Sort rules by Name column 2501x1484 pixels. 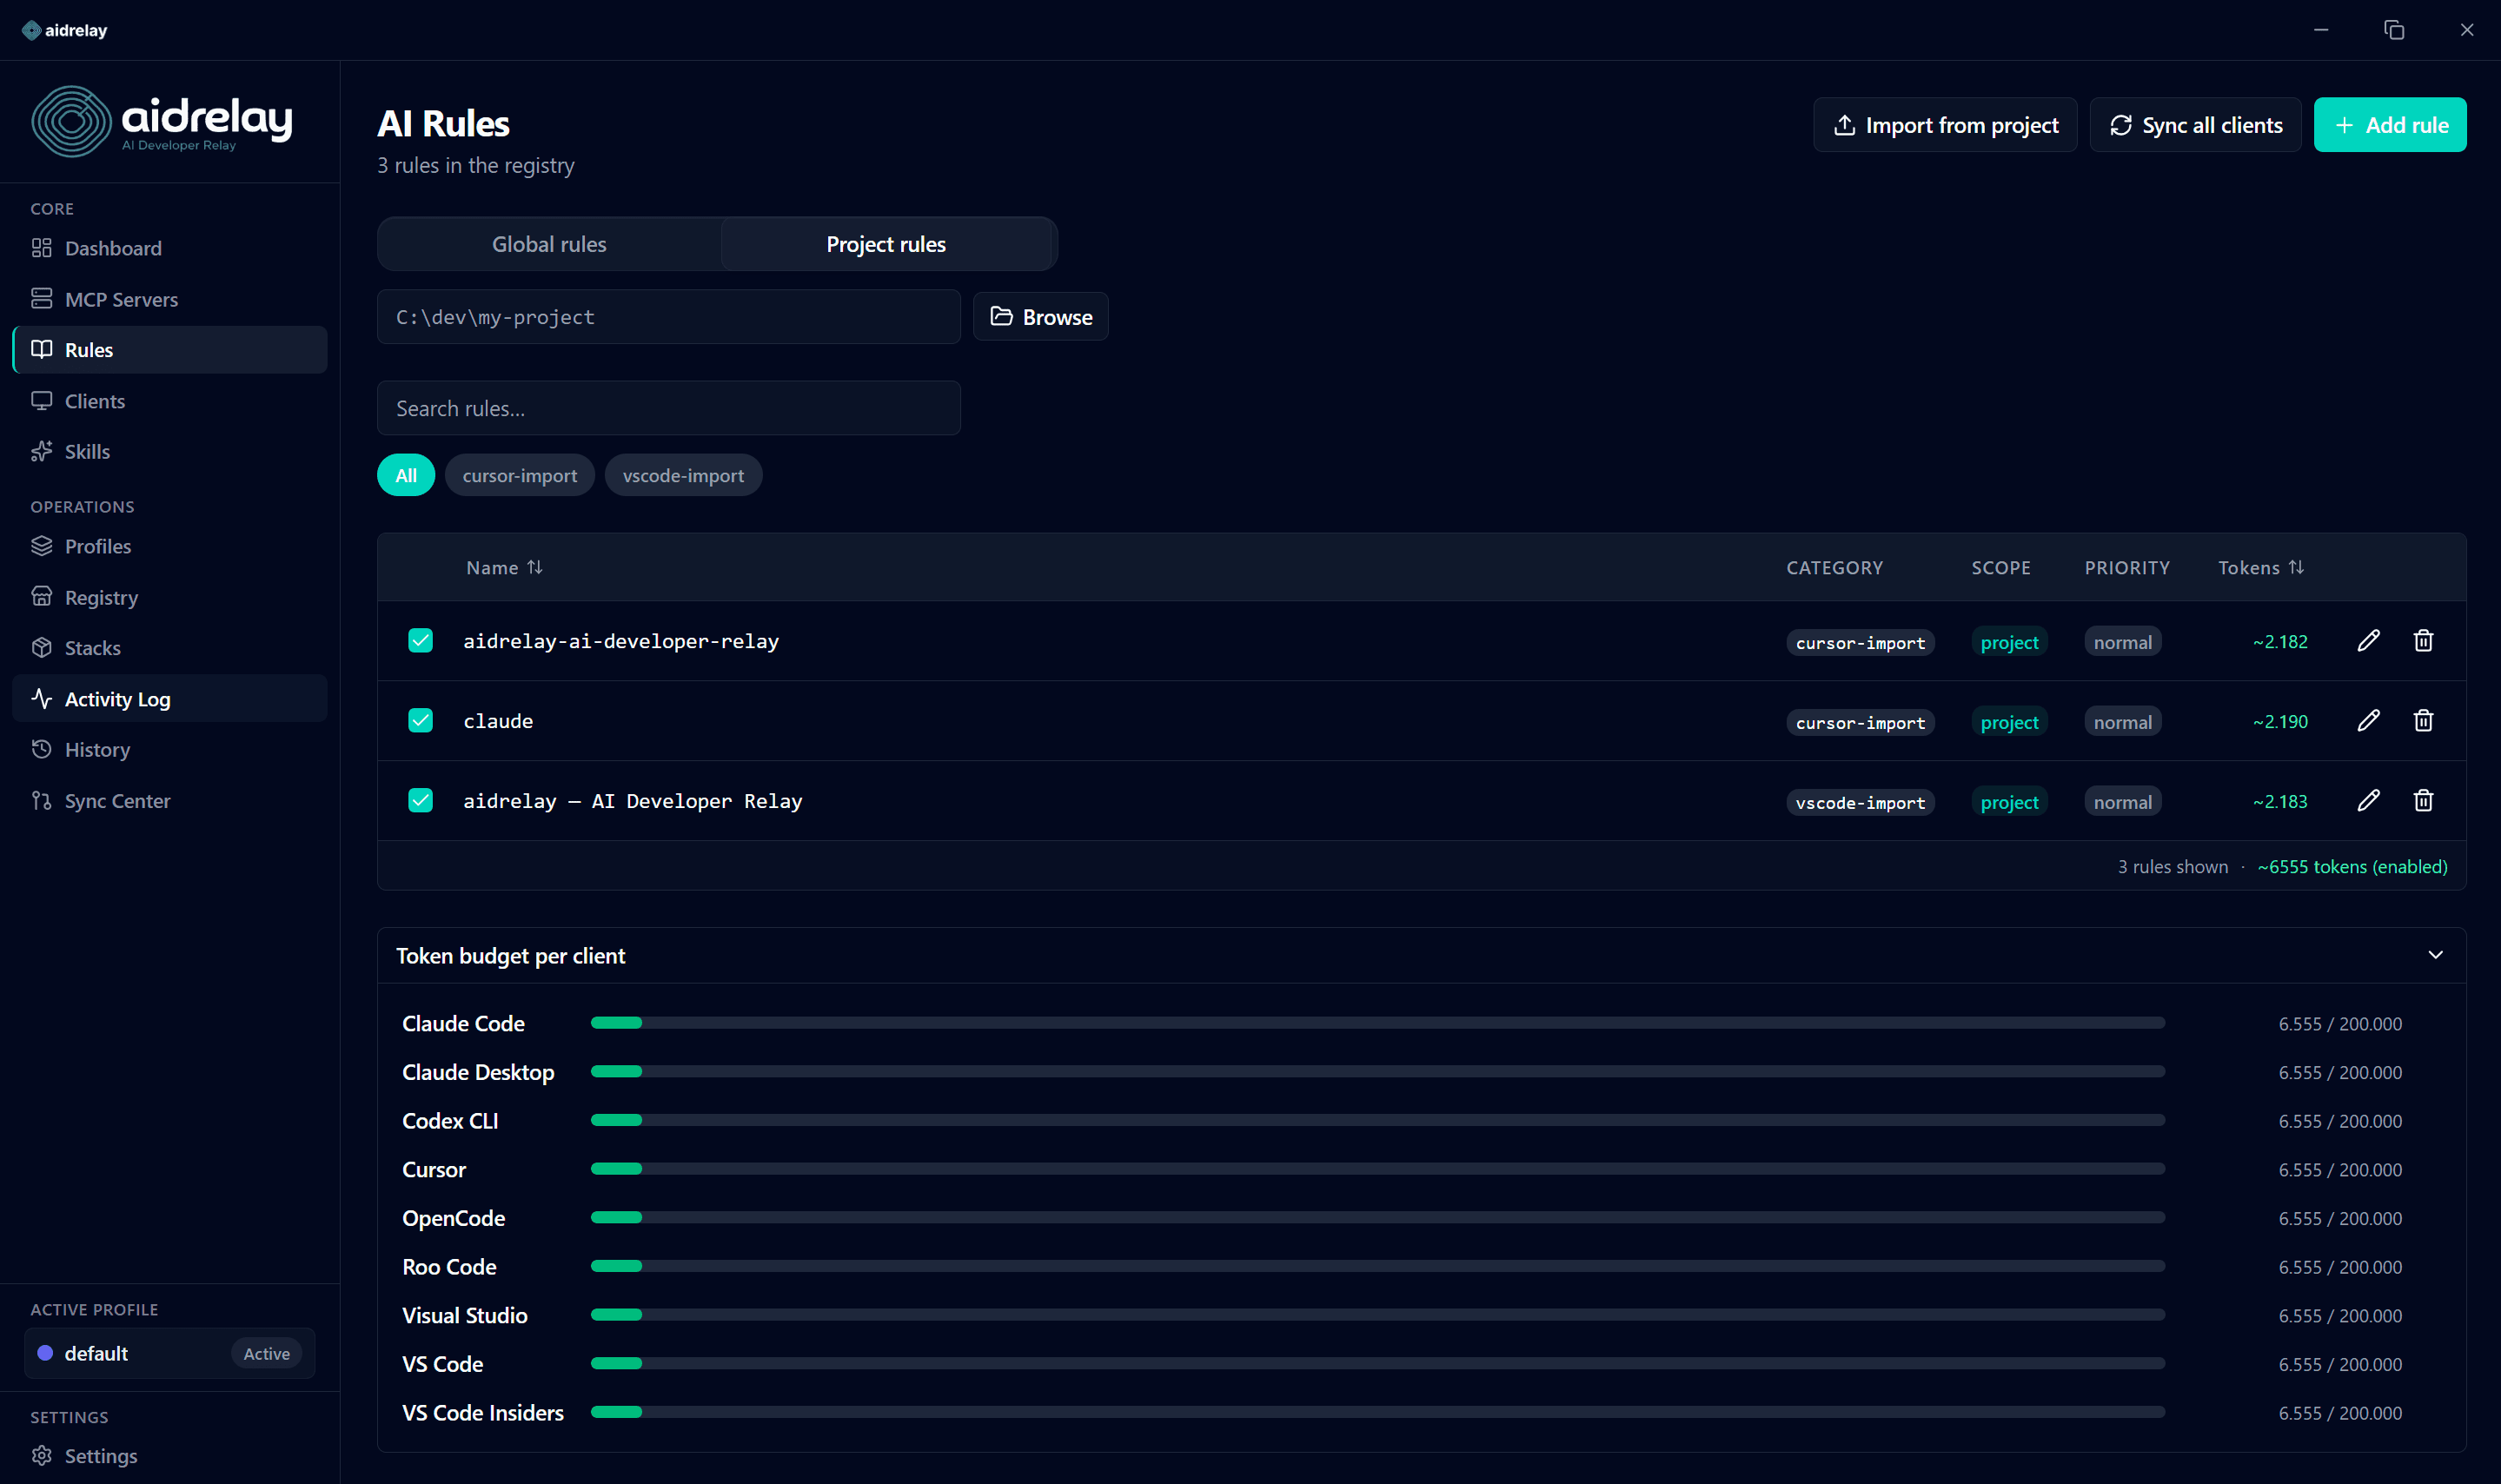(504, 567)
